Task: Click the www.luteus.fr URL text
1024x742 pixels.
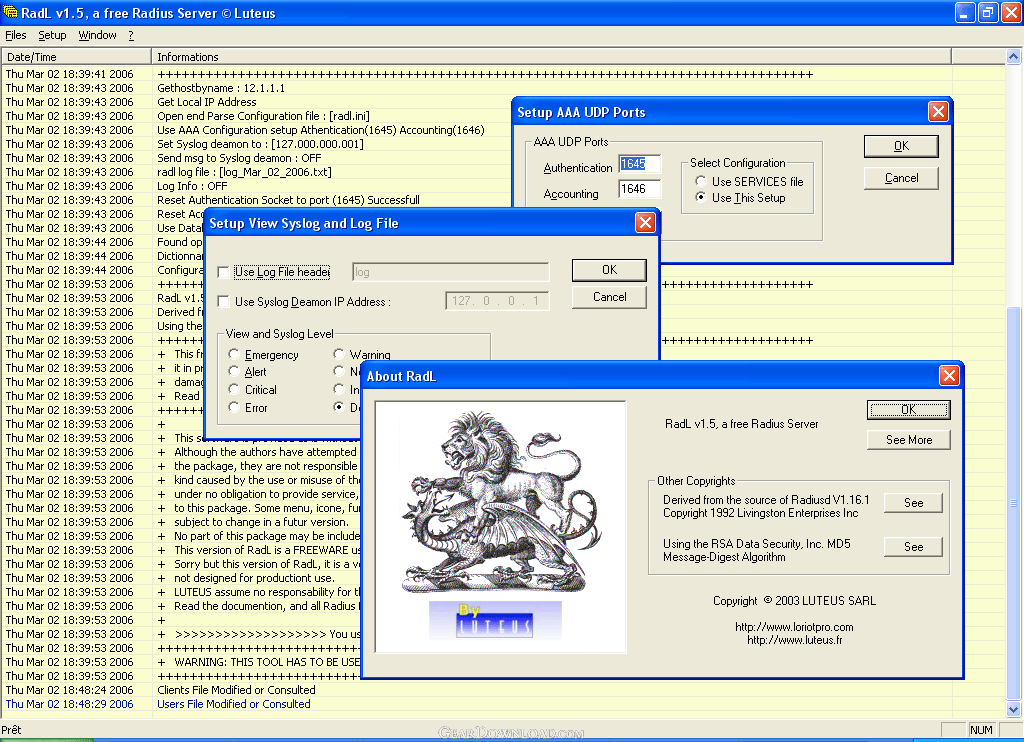Action: pos(794,640)
